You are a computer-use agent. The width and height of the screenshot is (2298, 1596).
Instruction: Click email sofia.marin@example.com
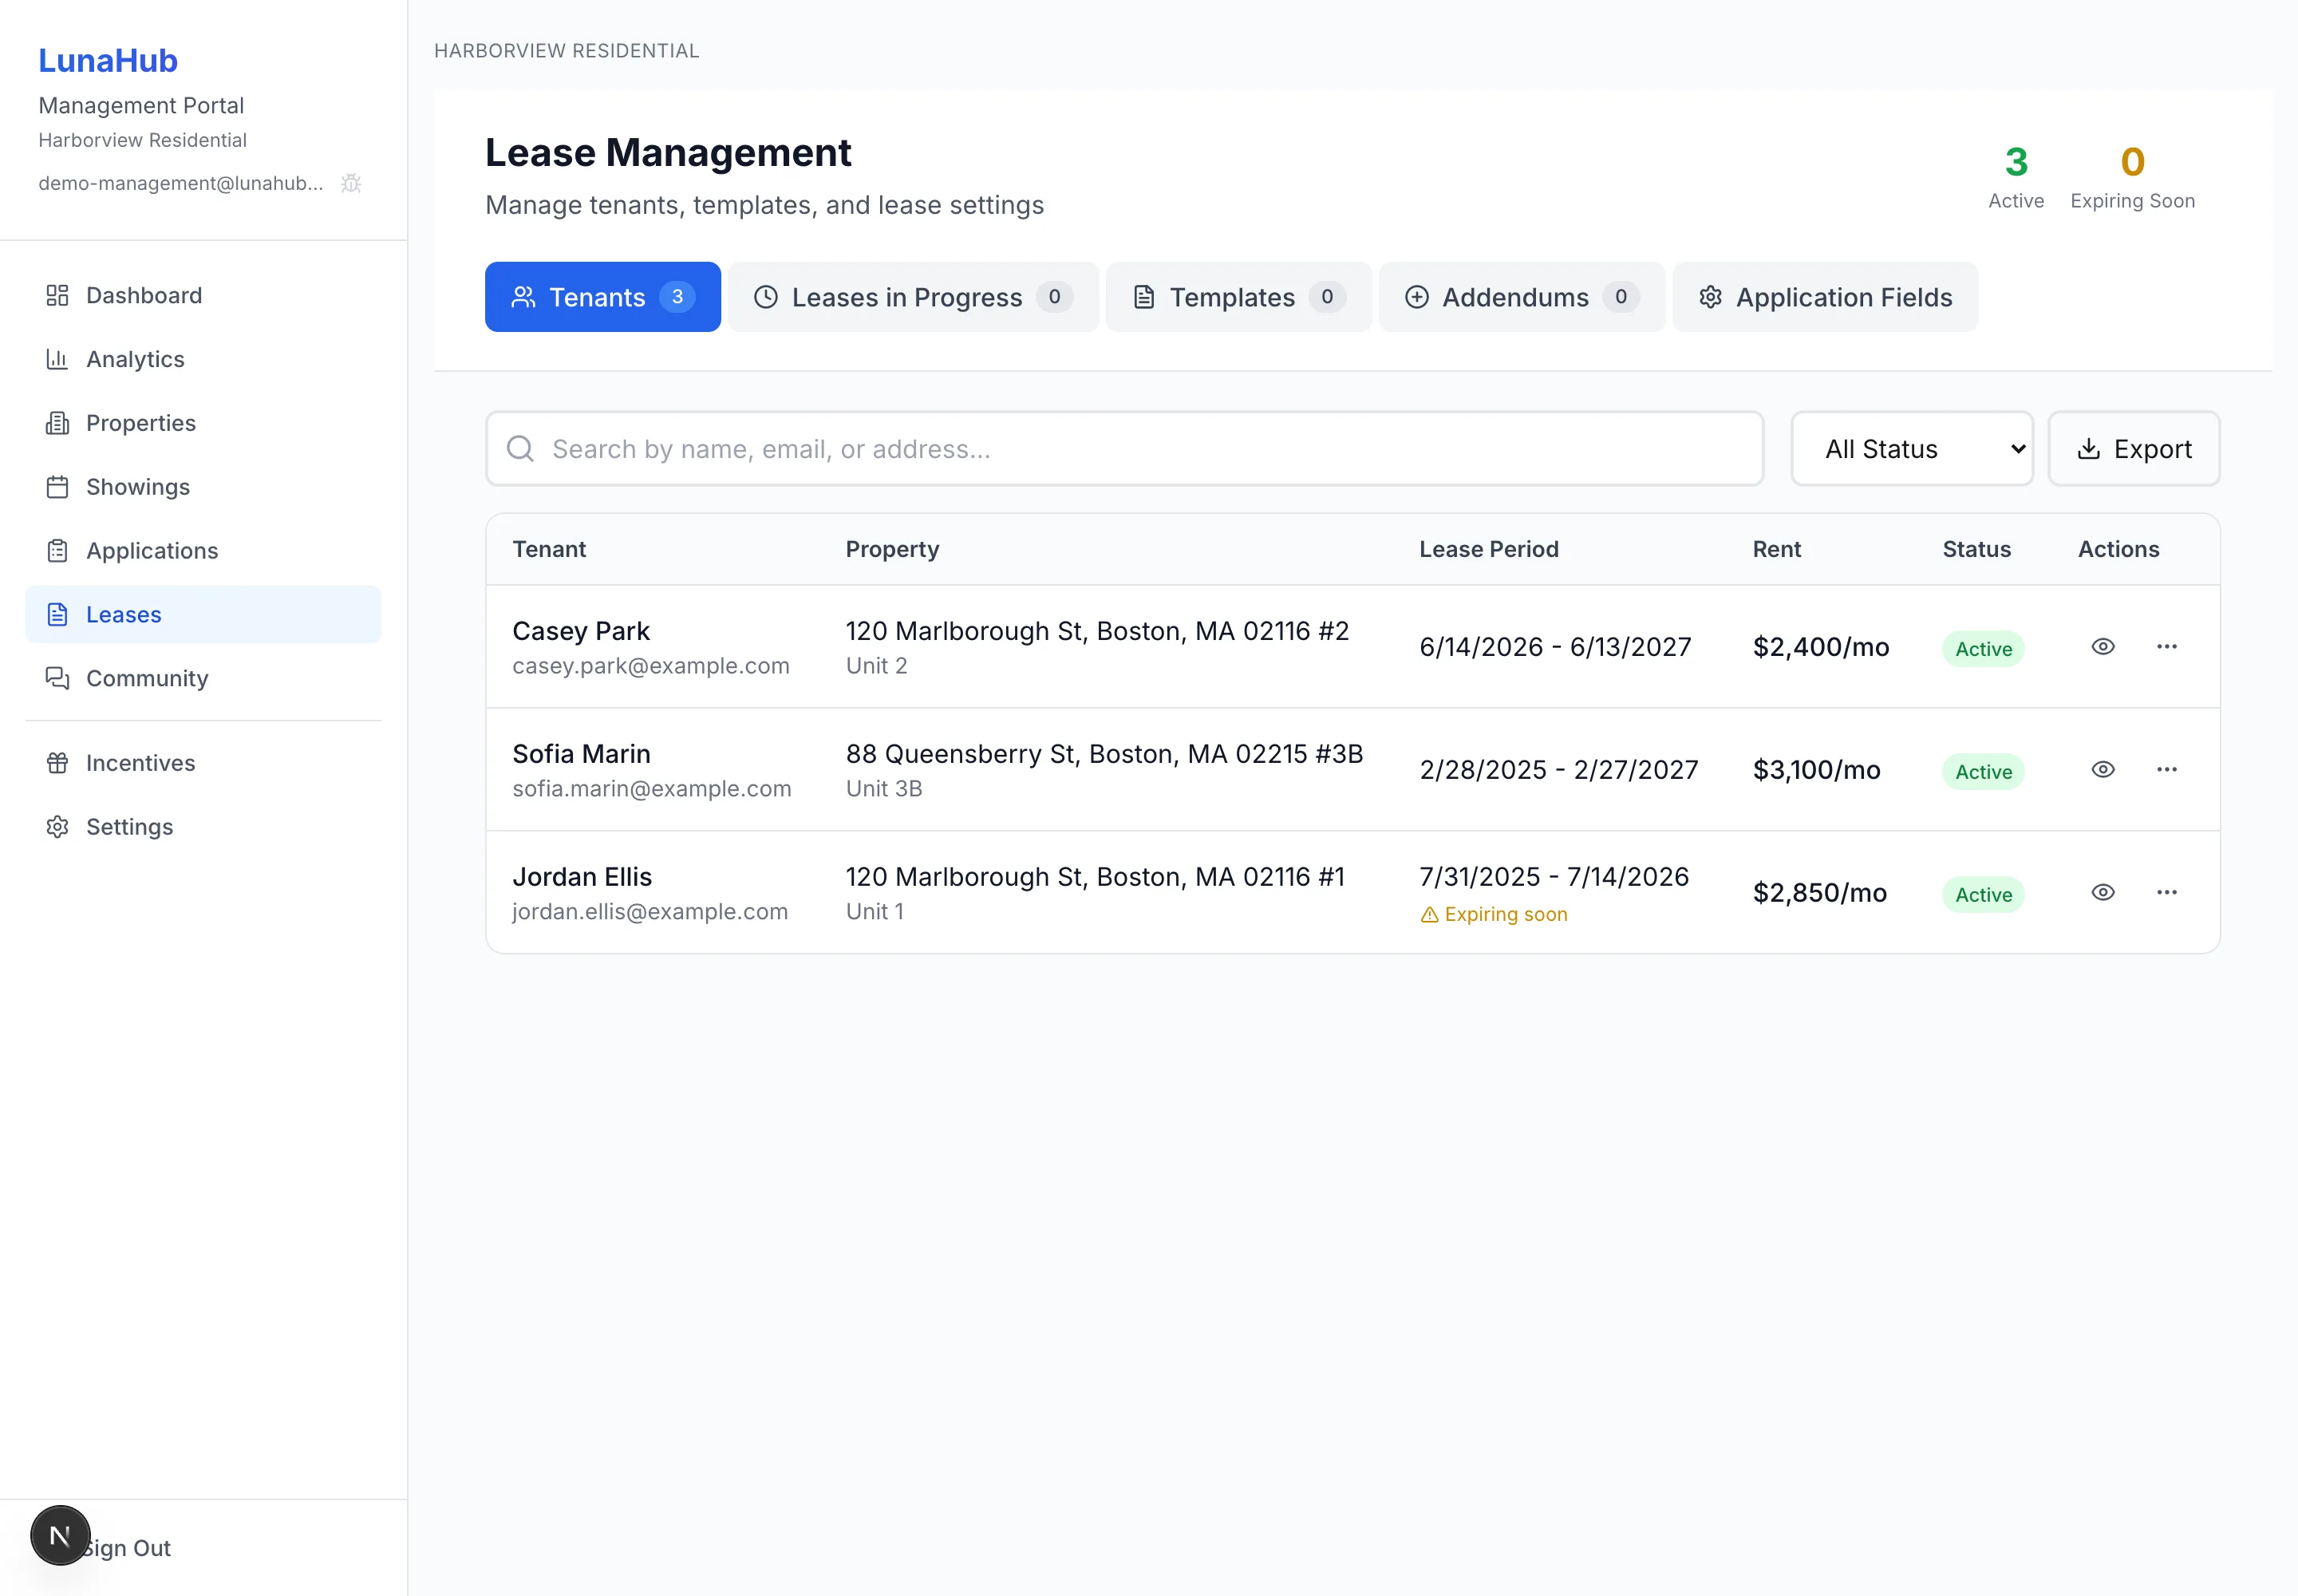[x=652, y=789]
